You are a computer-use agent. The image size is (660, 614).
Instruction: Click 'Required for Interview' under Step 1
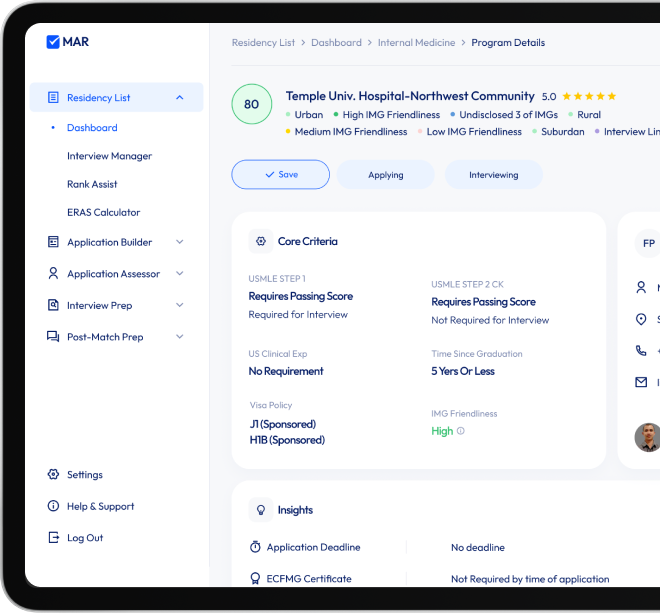click(x=298, y=315)
